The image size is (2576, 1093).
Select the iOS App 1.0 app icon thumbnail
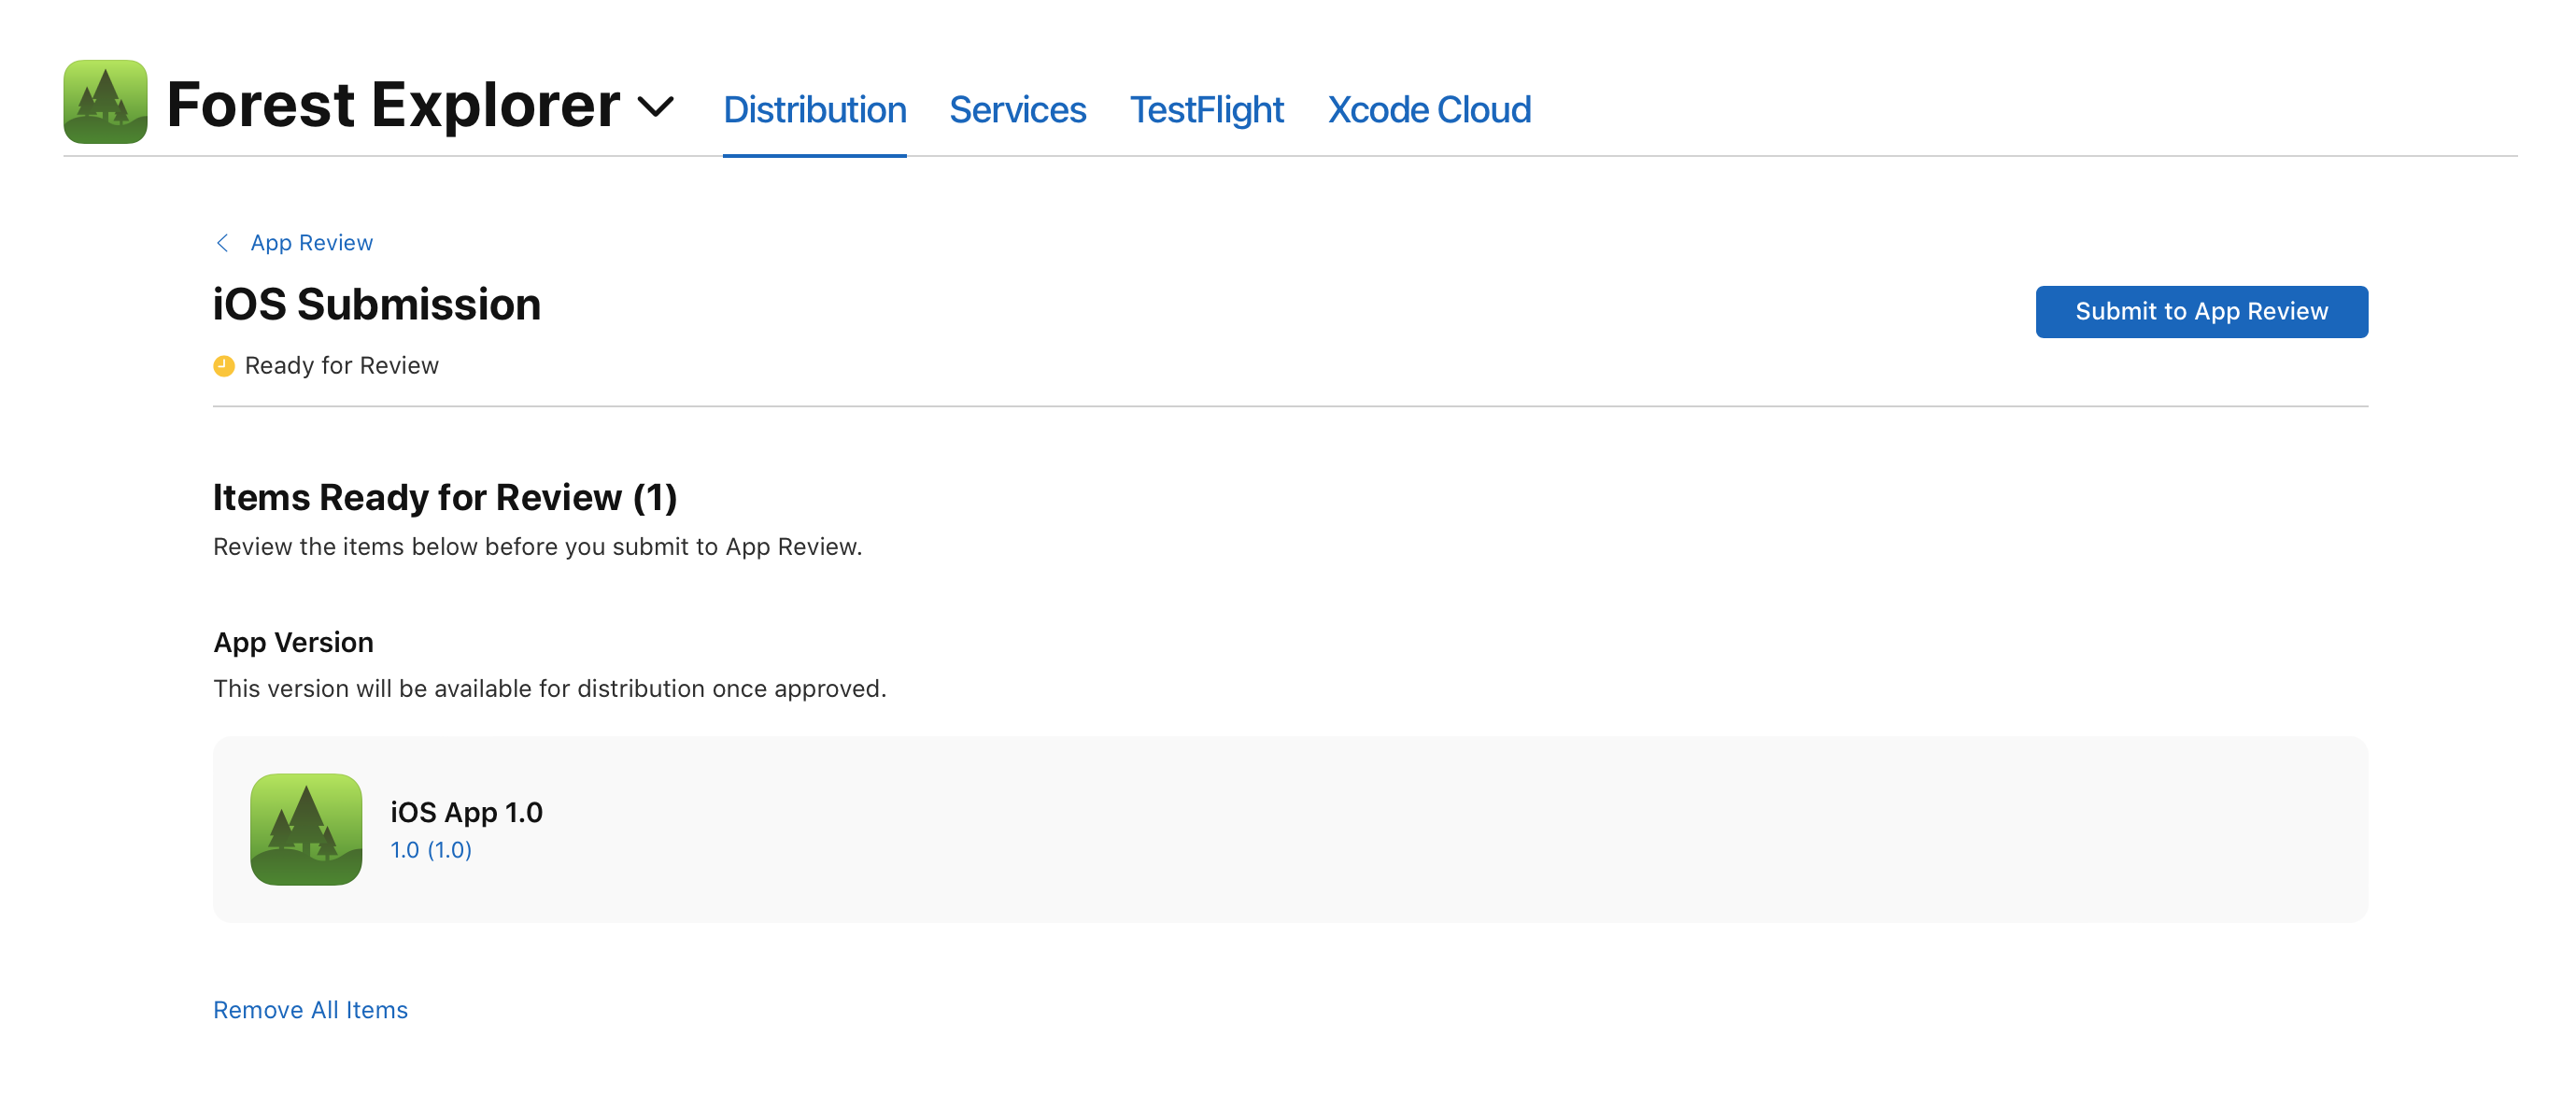tap(306, 829)
